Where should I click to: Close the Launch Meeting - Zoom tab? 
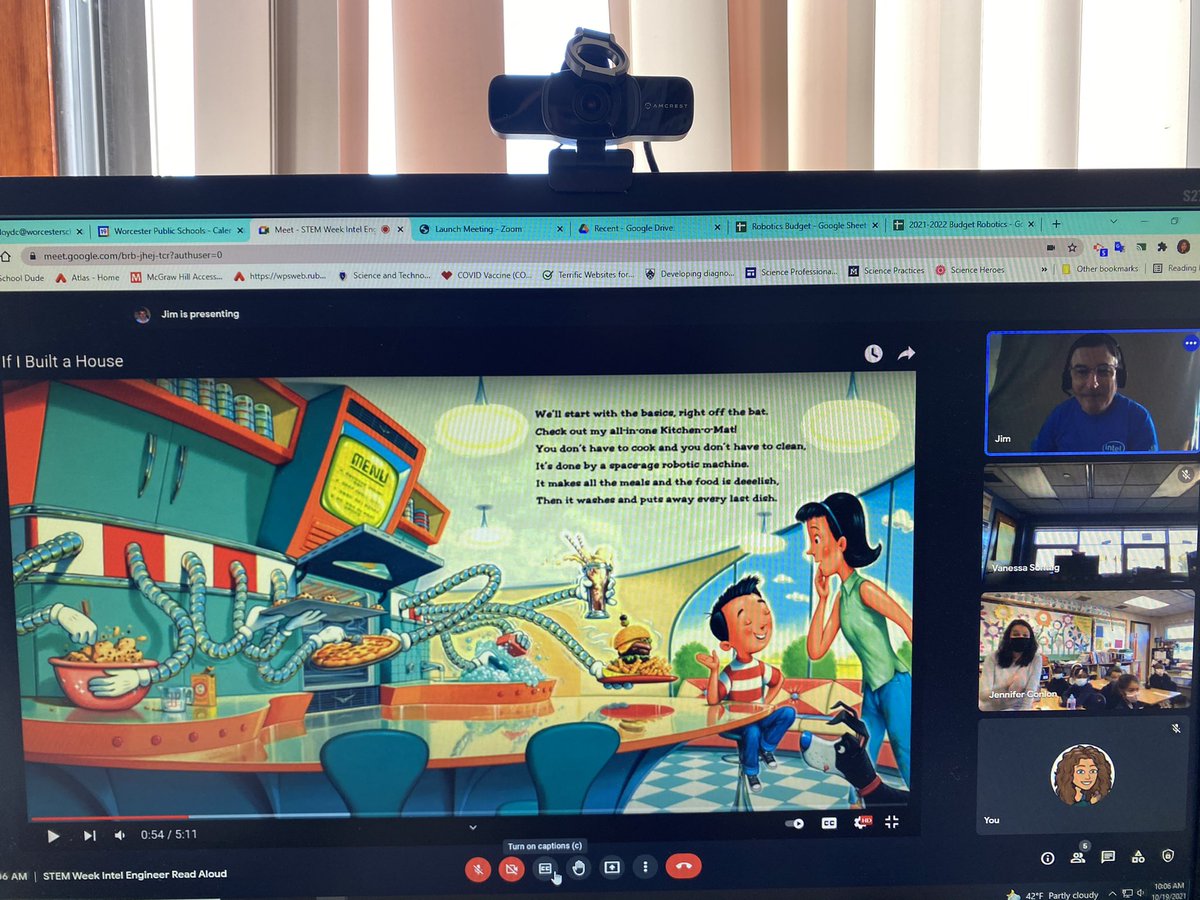point(559,229)
